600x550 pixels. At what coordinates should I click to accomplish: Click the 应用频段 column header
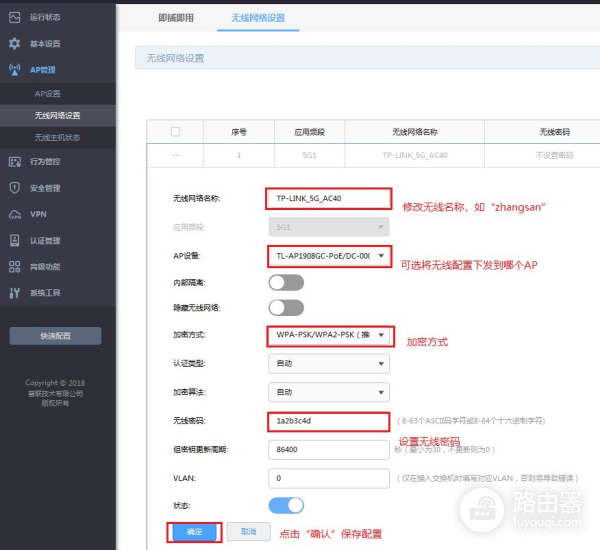coord(309,132)
